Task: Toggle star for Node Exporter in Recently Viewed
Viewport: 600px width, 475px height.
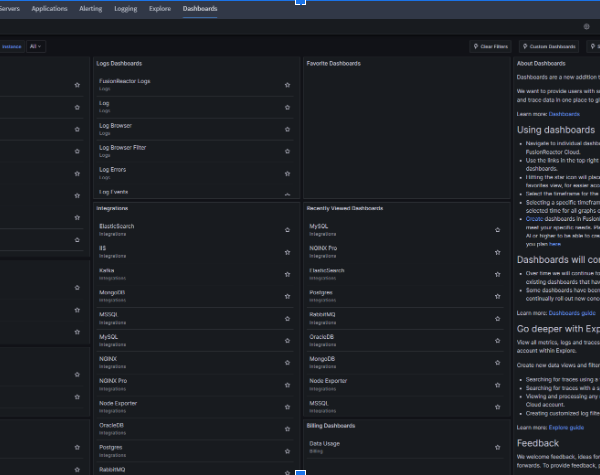Action: (x=497, y=385)
